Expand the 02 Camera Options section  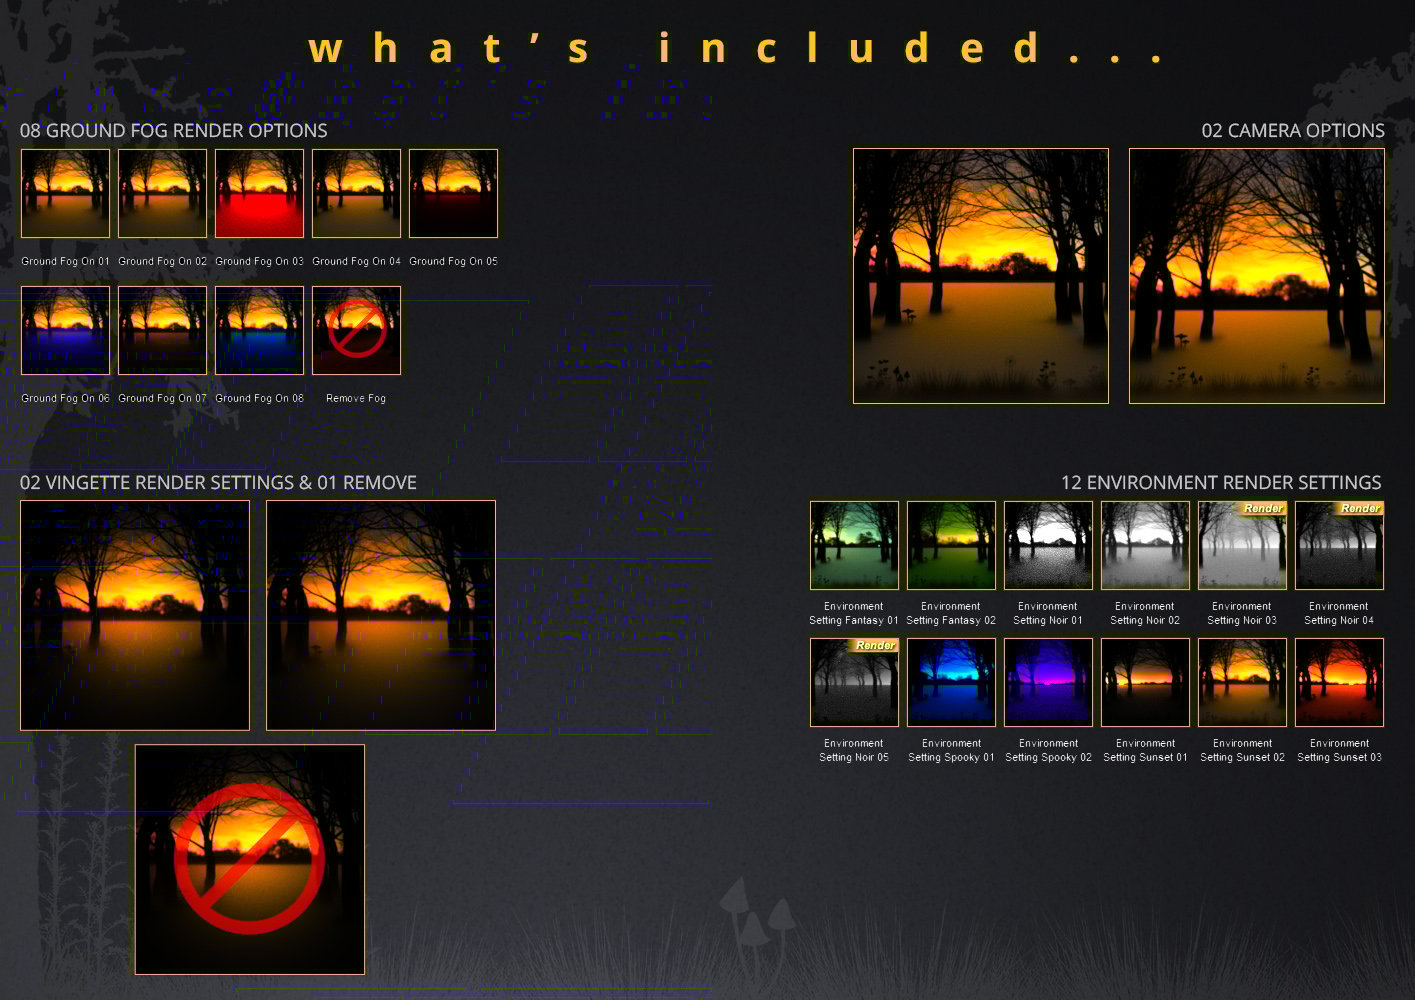[1293, 130]
